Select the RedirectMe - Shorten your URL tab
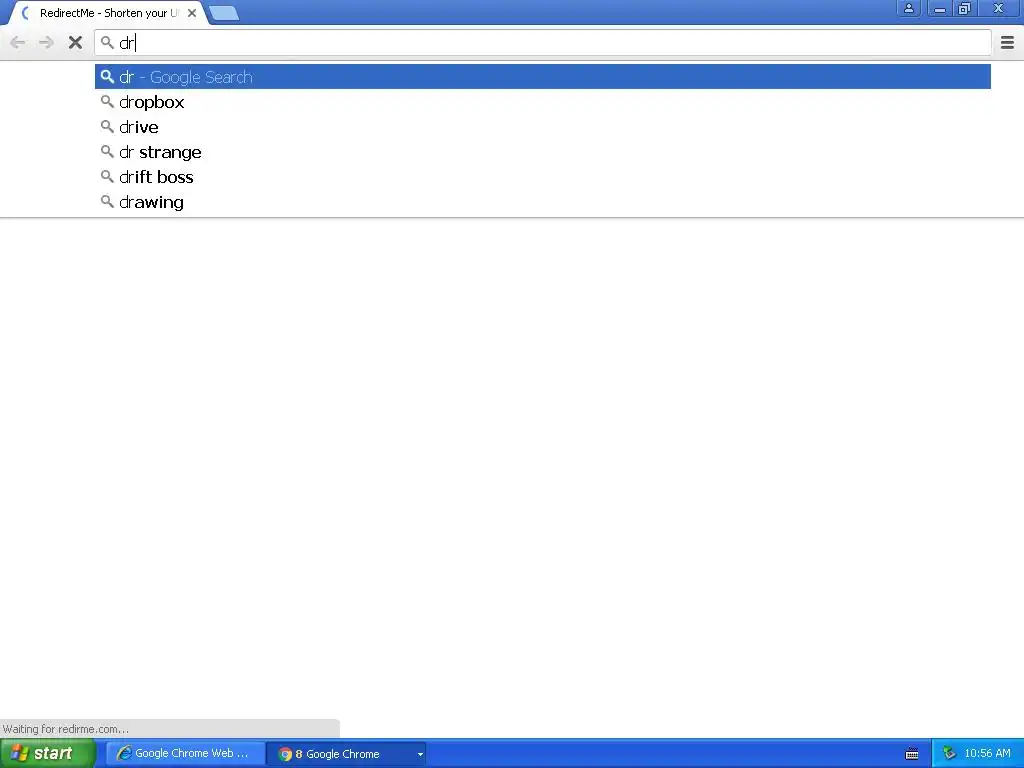The height and width of the screenshot is (768, 1024). click(109, 13)
